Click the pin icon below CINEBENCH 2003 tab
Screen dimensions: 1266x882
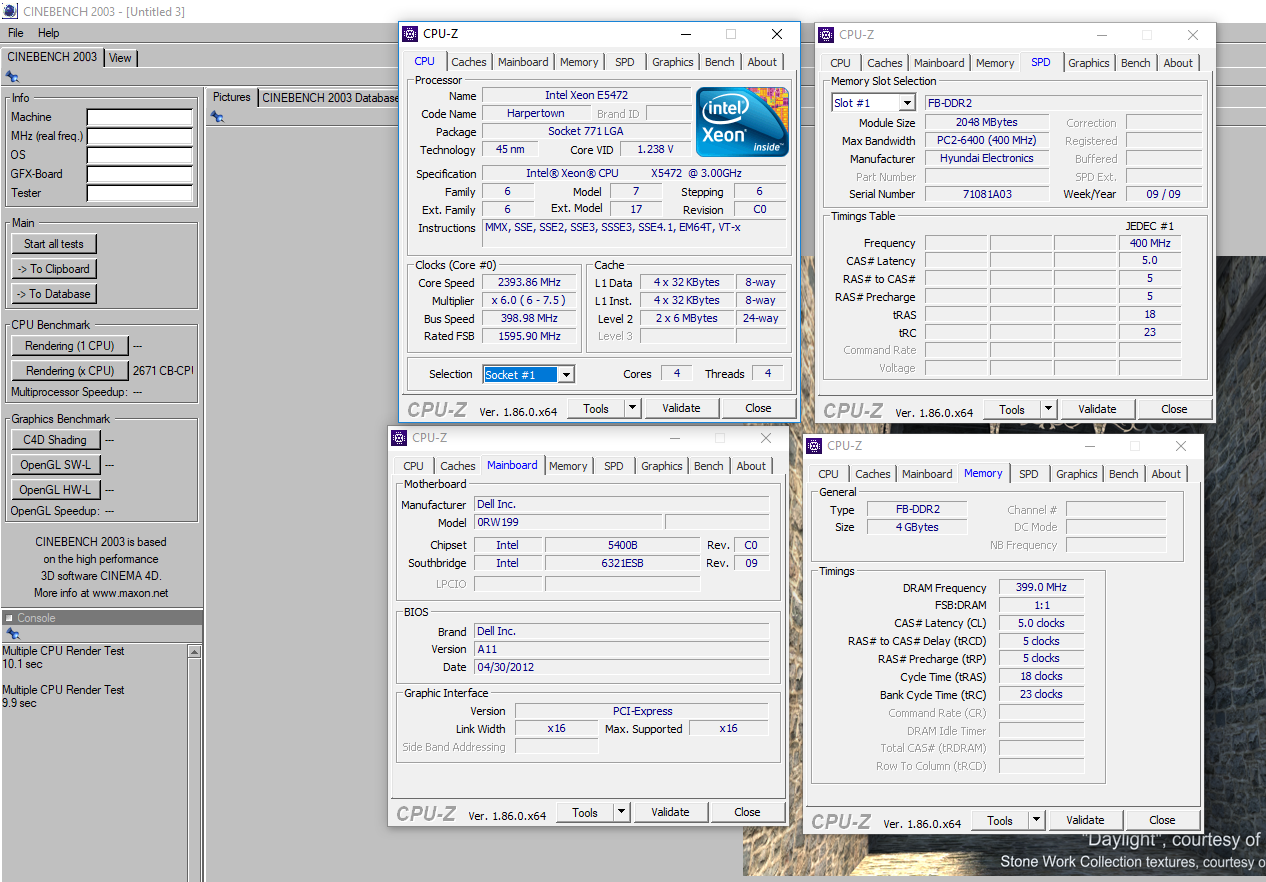(12, 76)
